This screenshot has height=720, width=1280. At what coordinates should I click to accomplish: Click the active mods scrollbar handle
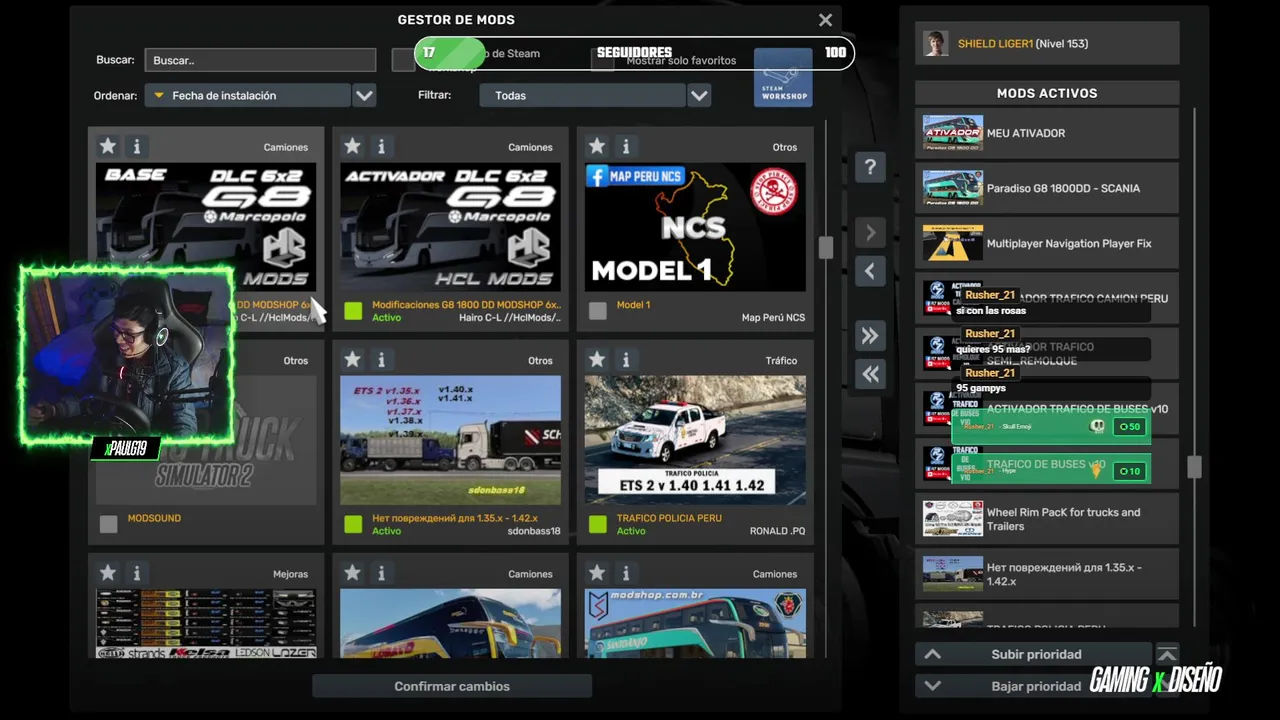point(1194,466)
